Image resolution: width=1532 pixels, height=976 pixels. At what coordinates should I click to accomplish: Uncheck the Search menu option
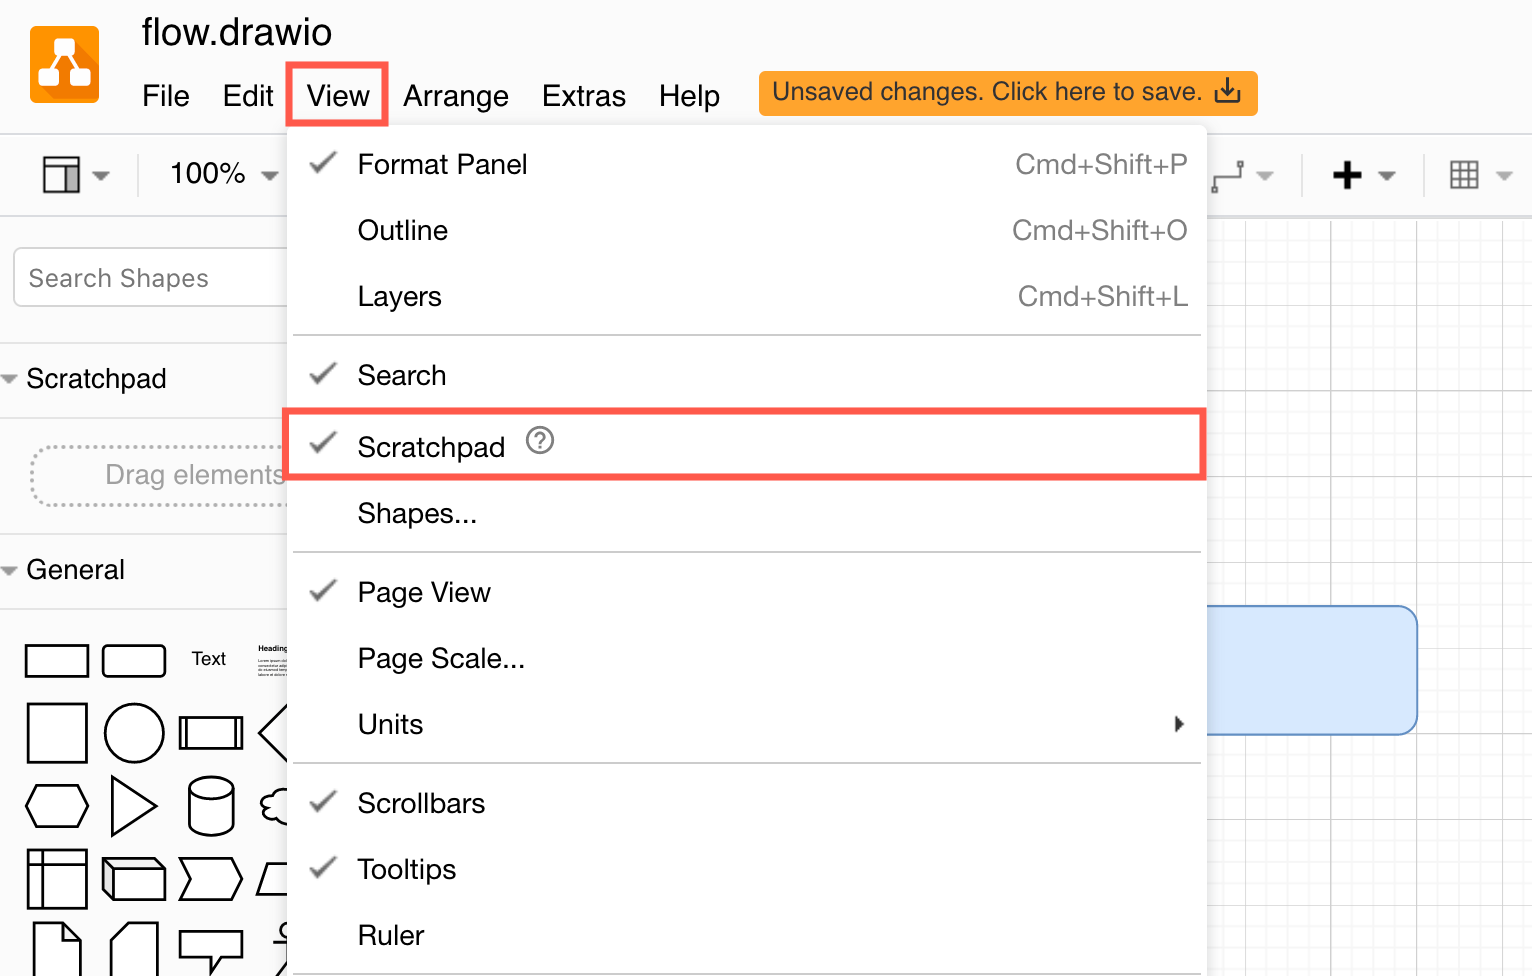coord(402,375)
